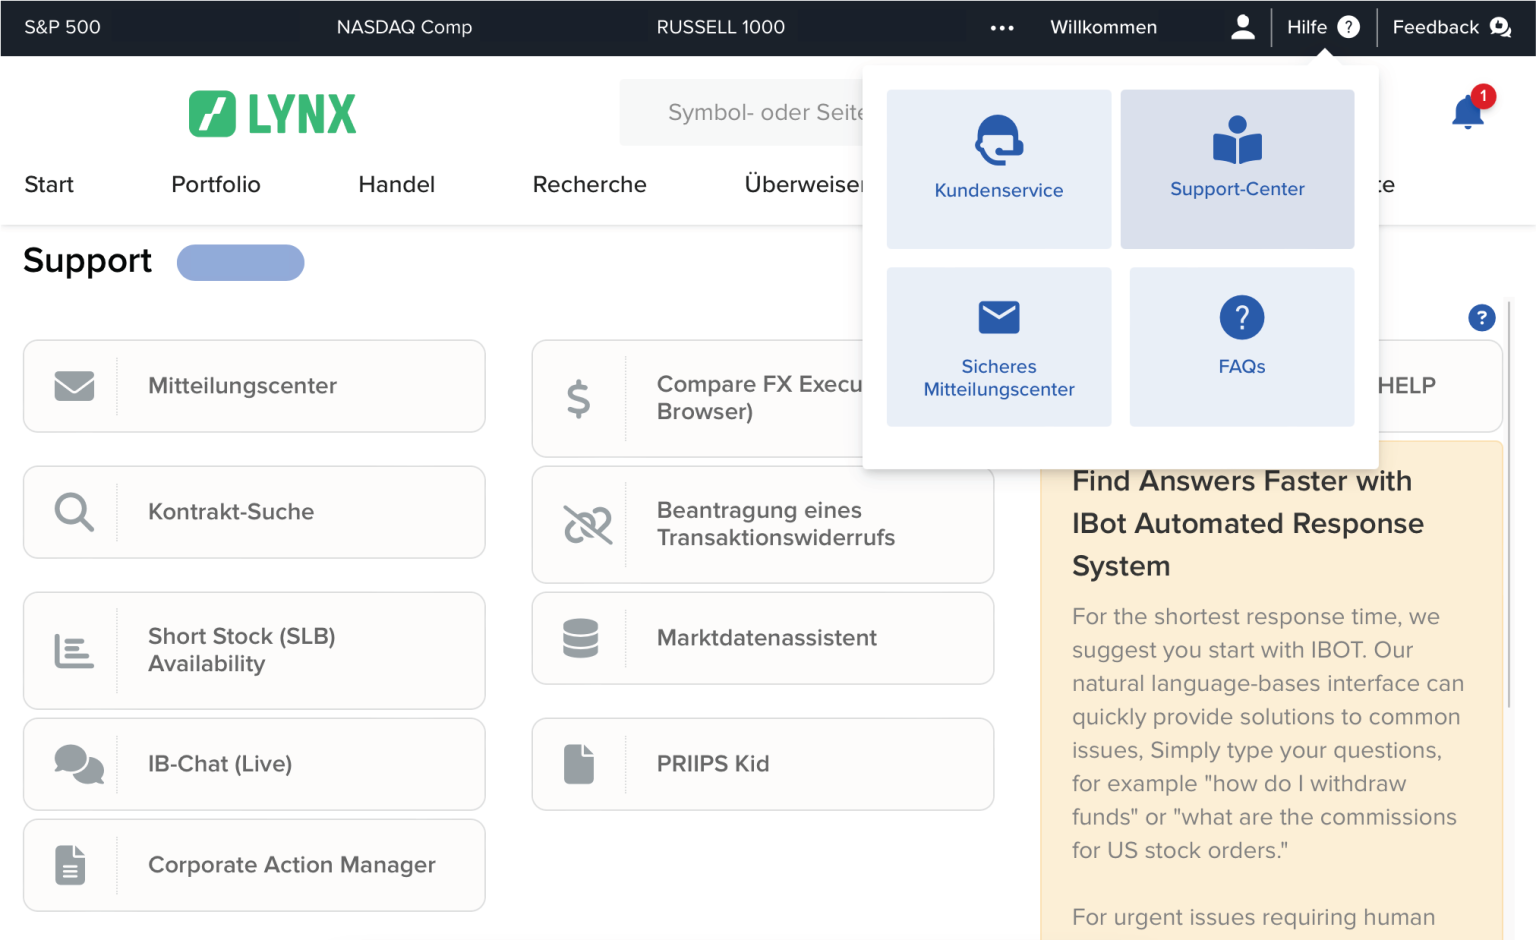Click the Find Answers Faster heading
This screenshot has height=940, width=1536.
pos(1248,523)
